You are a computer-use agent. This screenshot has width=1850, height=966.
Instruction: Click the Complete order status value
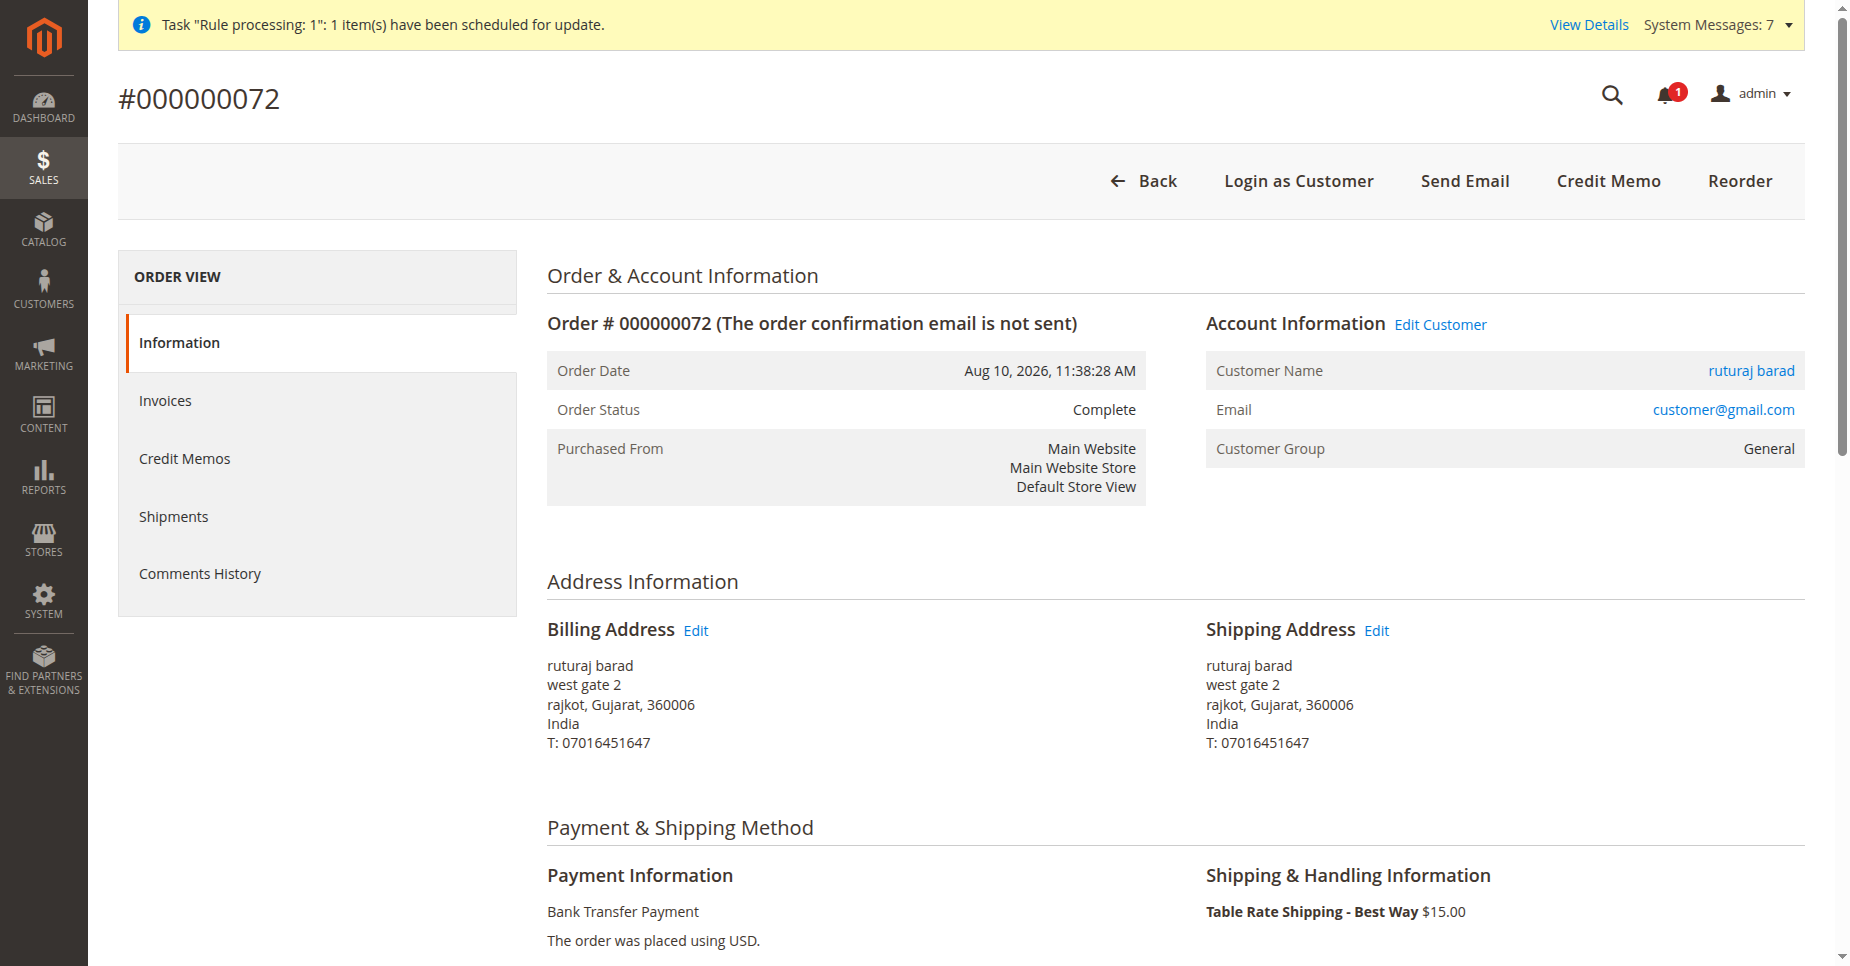pos(1104,410)
